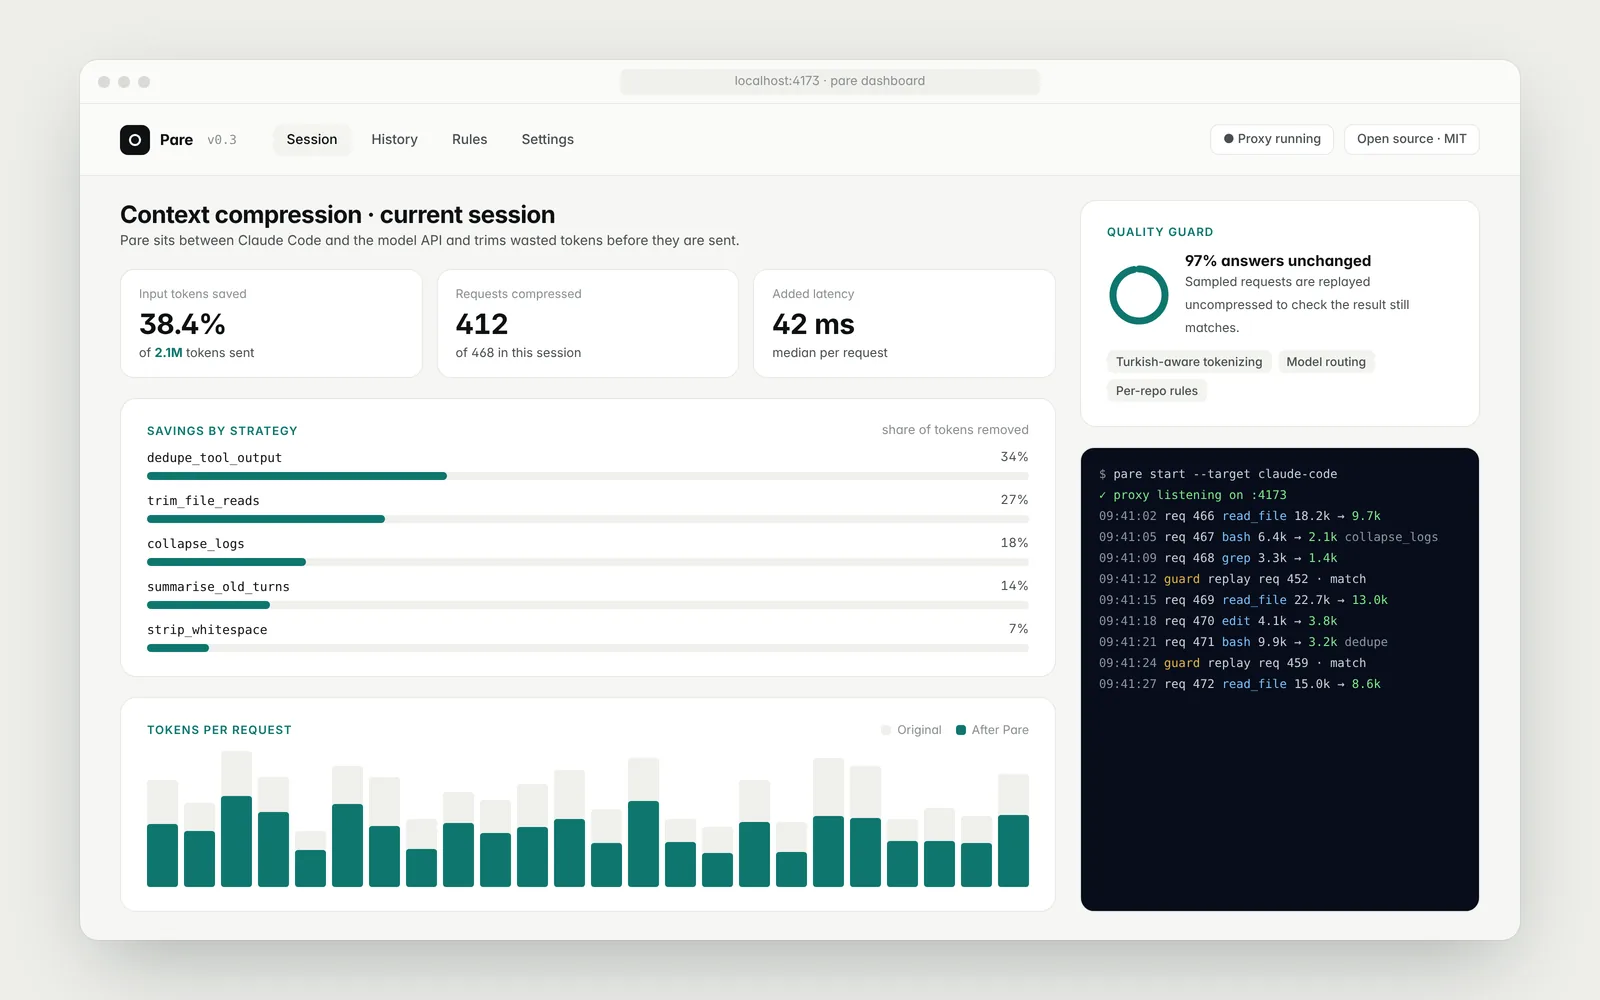Click the strip_whitespace progress bar
Viewport: 1600px width, 1000px height.
(588, 648)
